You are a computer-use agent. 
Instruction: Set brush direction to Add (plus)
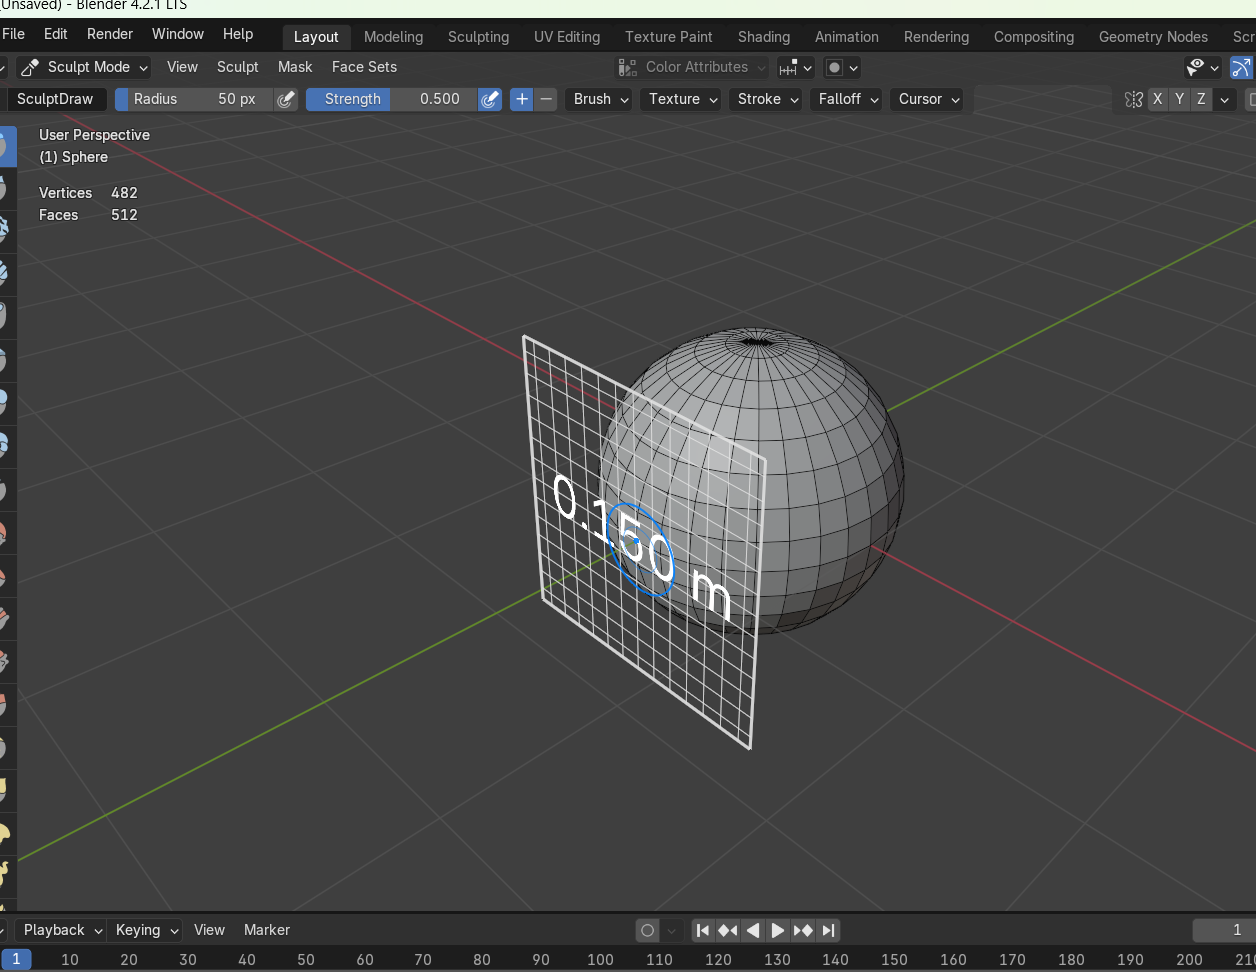click(x=522, y=99)
